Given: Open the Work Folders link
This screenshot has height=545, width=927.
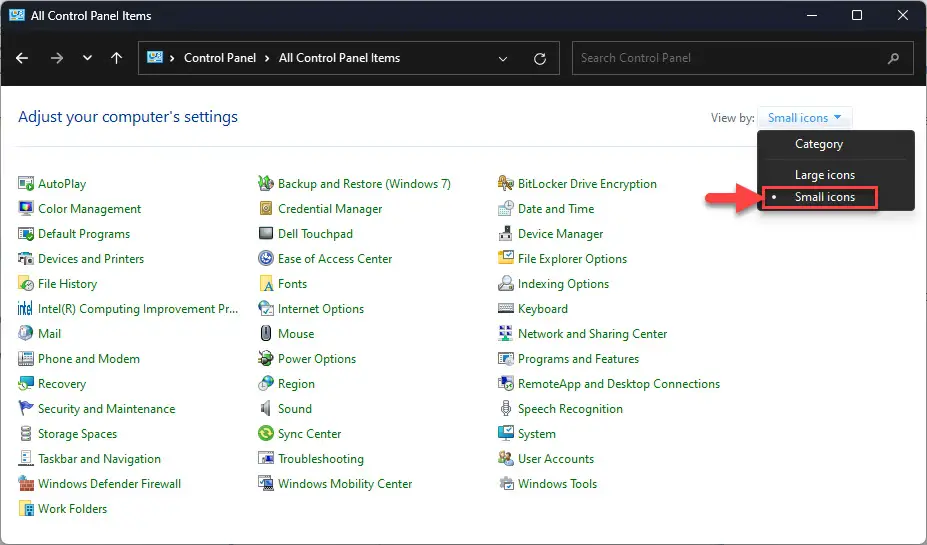Looking at the screenshot, I should click(x=73, y=509).
